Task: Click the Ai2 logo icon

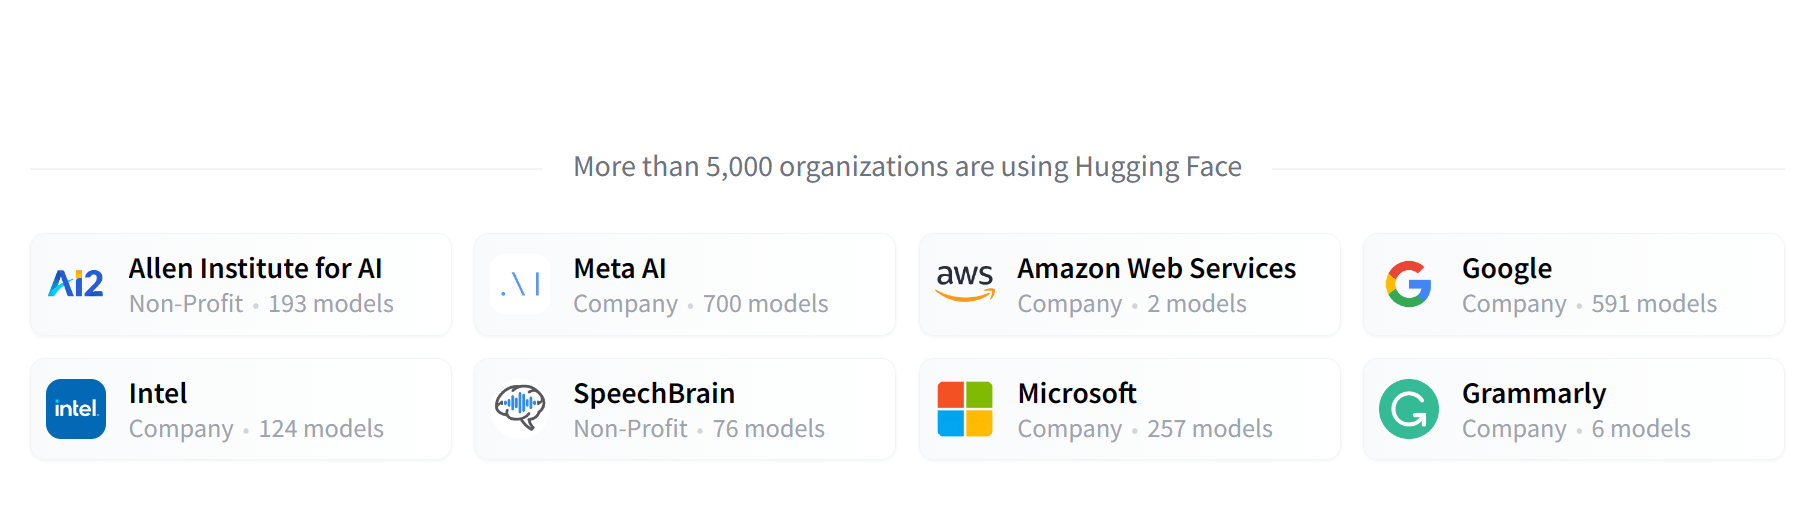Action: pyautogui.click(x=76, y=285)
